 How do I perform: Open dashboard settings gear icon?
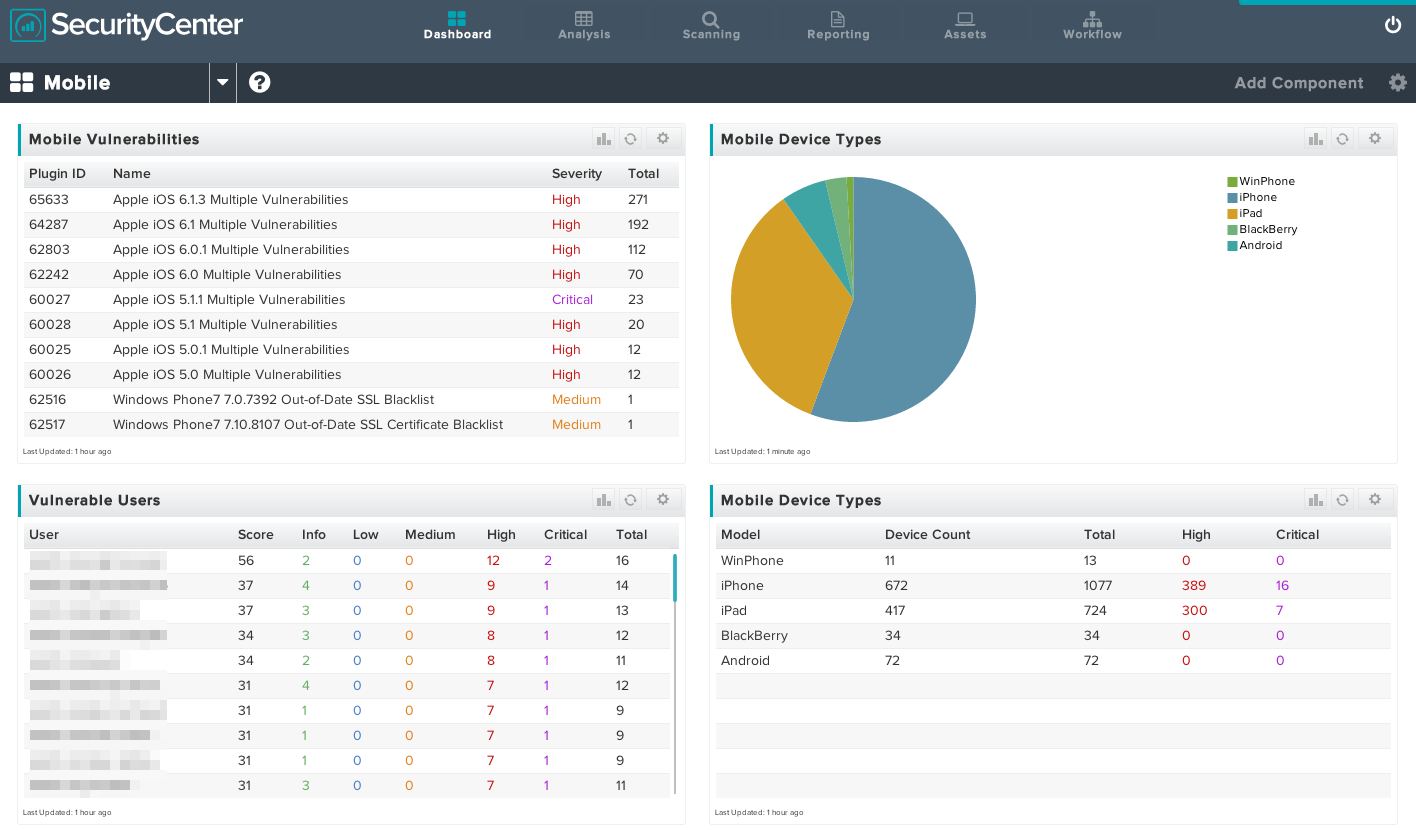click(x=1398, y=83)
